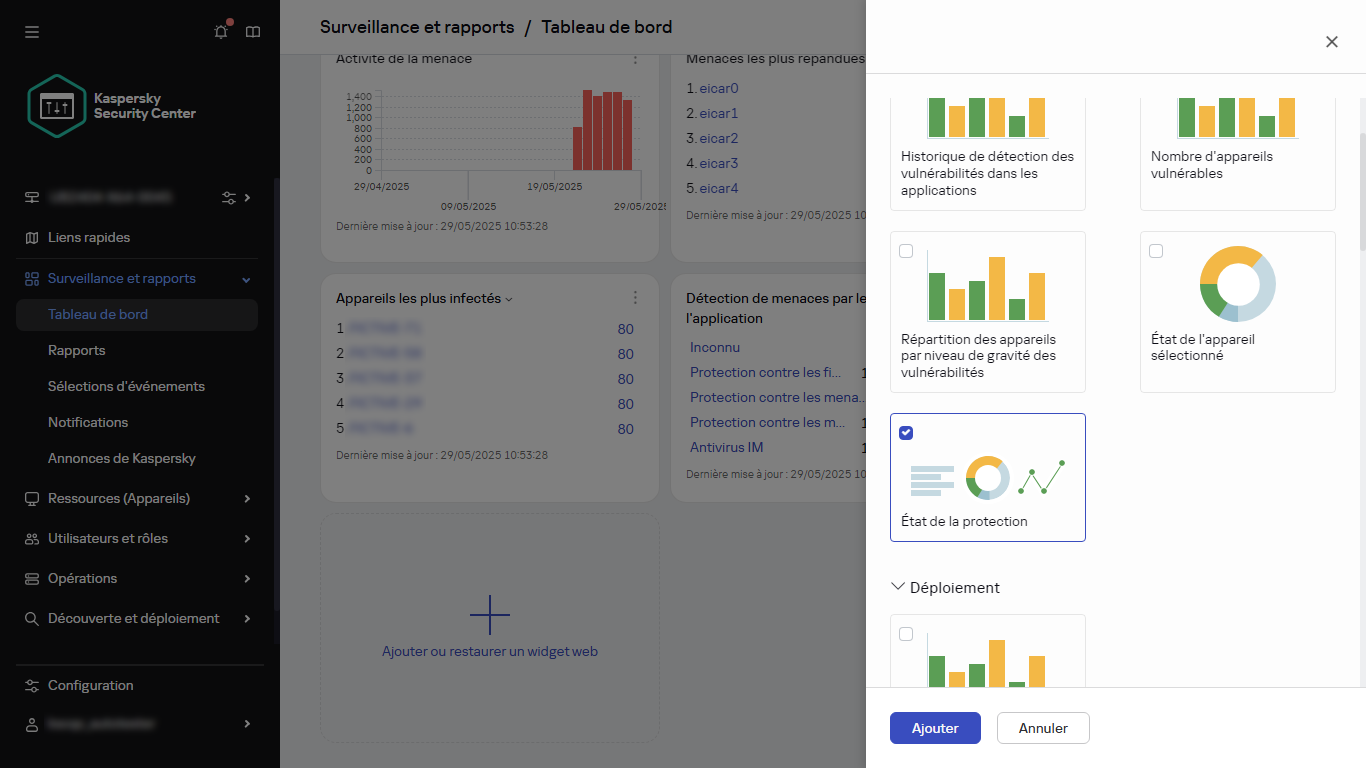
Task: Click the Ajouter button
Action: tap(934, 728)
